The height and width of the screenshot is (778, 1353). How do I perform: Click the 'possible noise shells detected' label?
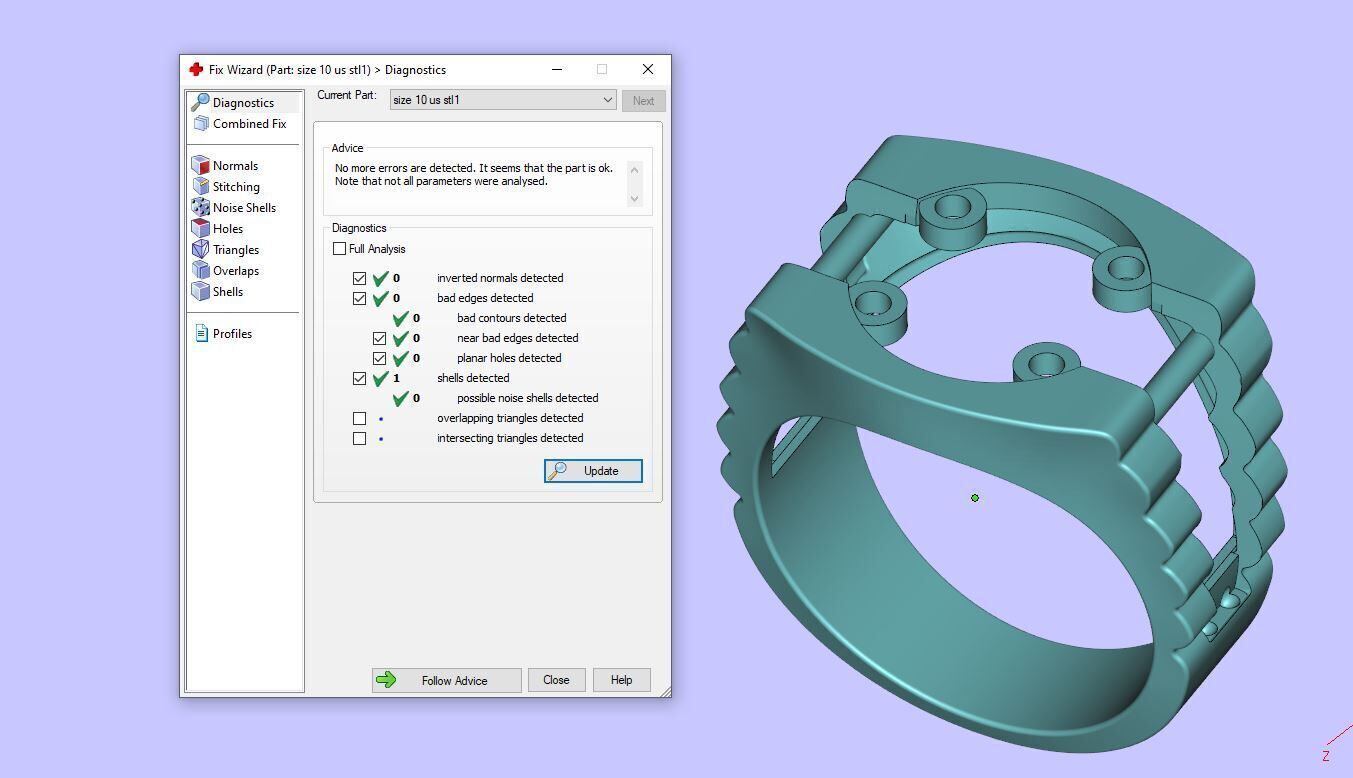tap(528, 398)
